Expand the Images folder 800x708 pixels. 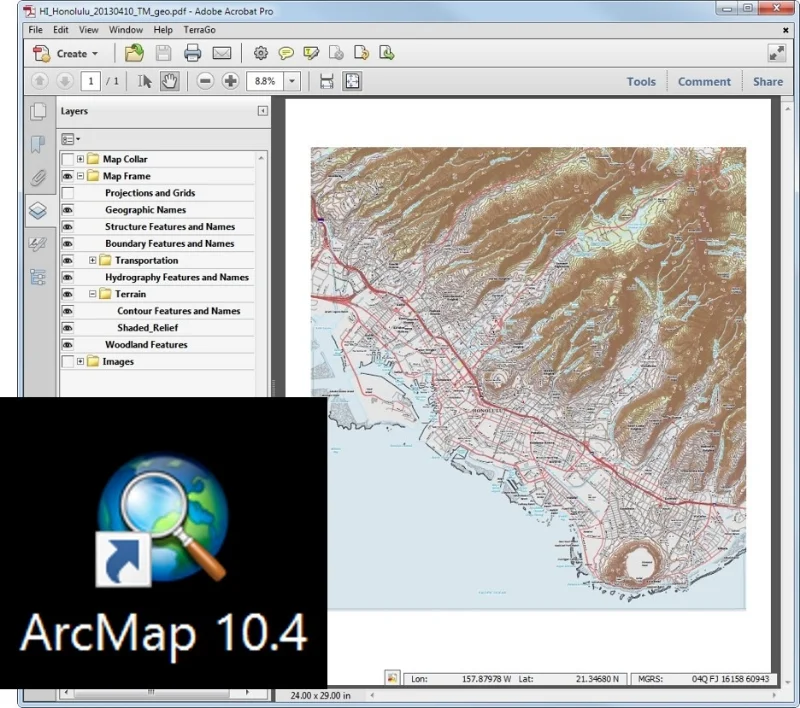click(80, 361)
